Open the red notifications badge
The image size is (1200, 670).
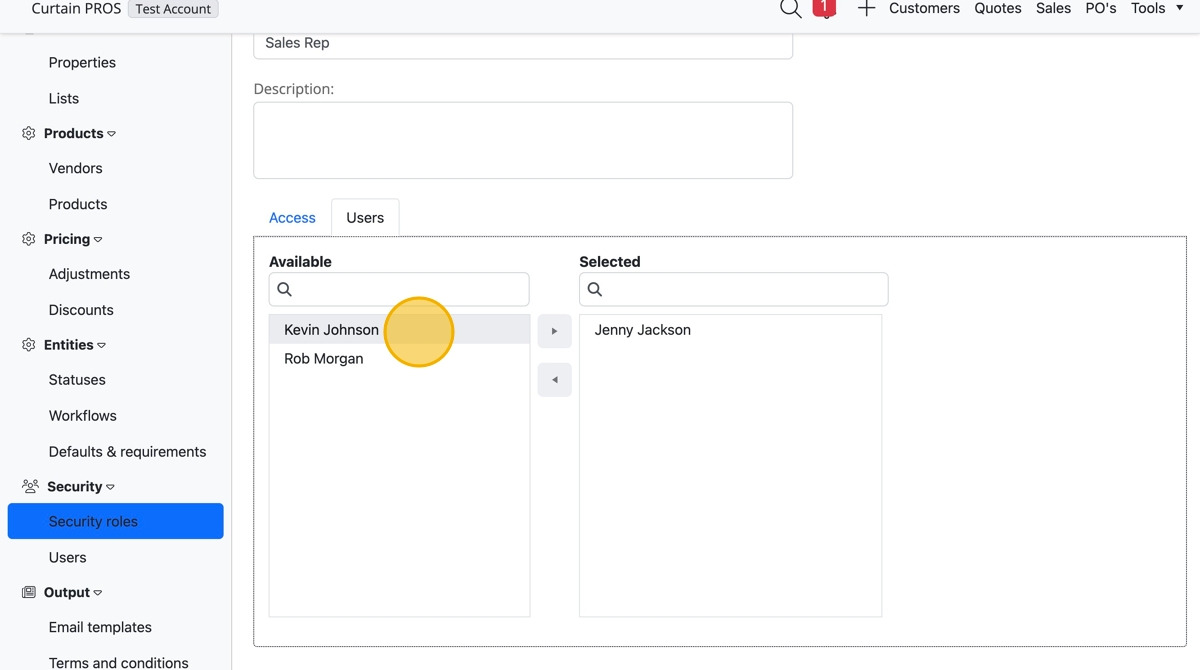pyautogui.click(x=824, y=8)
